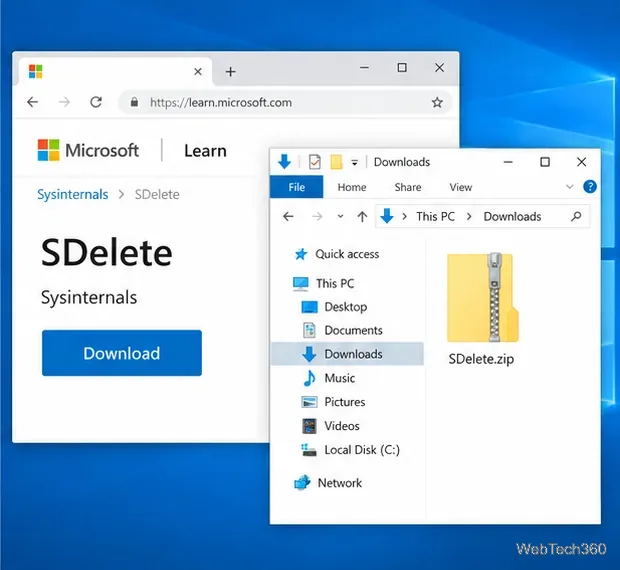This screenshot has width=620, height=570.
Task: Expand chevron before This PC in path
Action: (404, 216)
